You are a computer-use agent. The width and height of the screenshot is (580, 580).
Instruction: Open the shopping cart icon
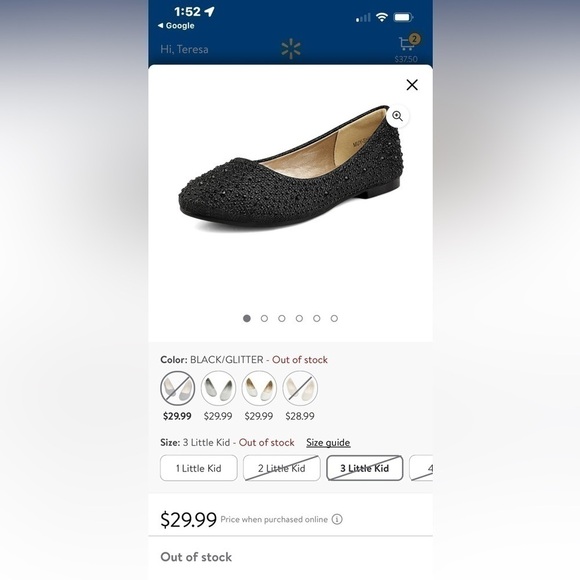pyautogui.click(x=408, y=44)
